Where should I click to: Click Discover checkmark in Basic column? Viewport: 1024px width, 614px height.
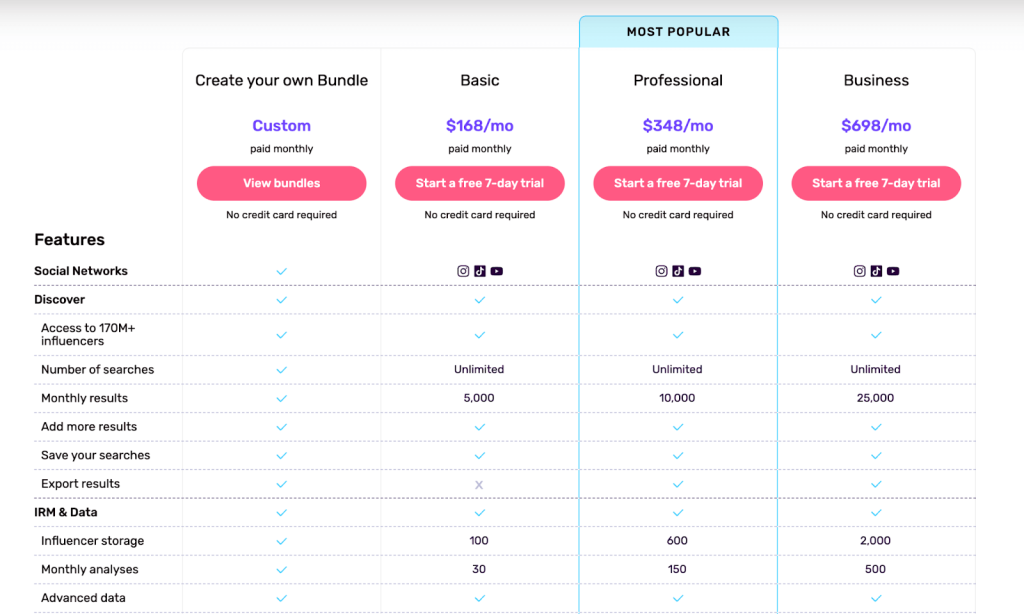pos(480,300)
